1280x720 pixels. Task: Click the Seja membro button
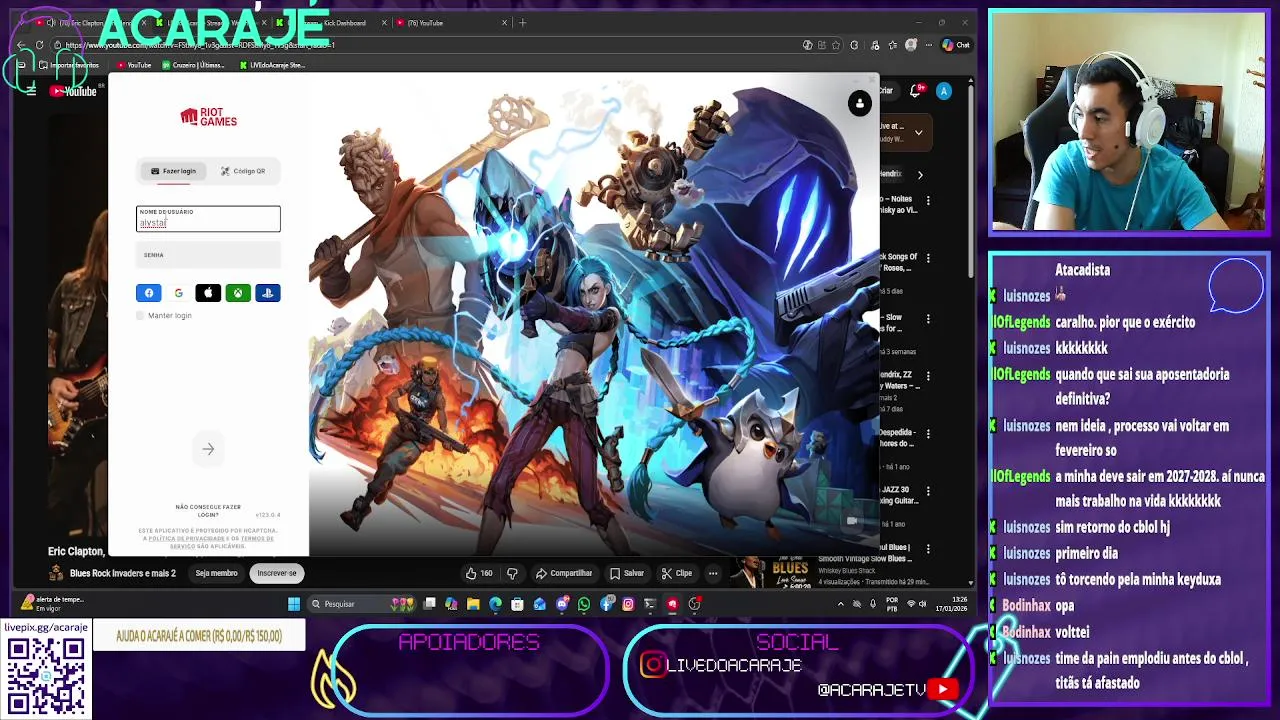coord(216,573)
